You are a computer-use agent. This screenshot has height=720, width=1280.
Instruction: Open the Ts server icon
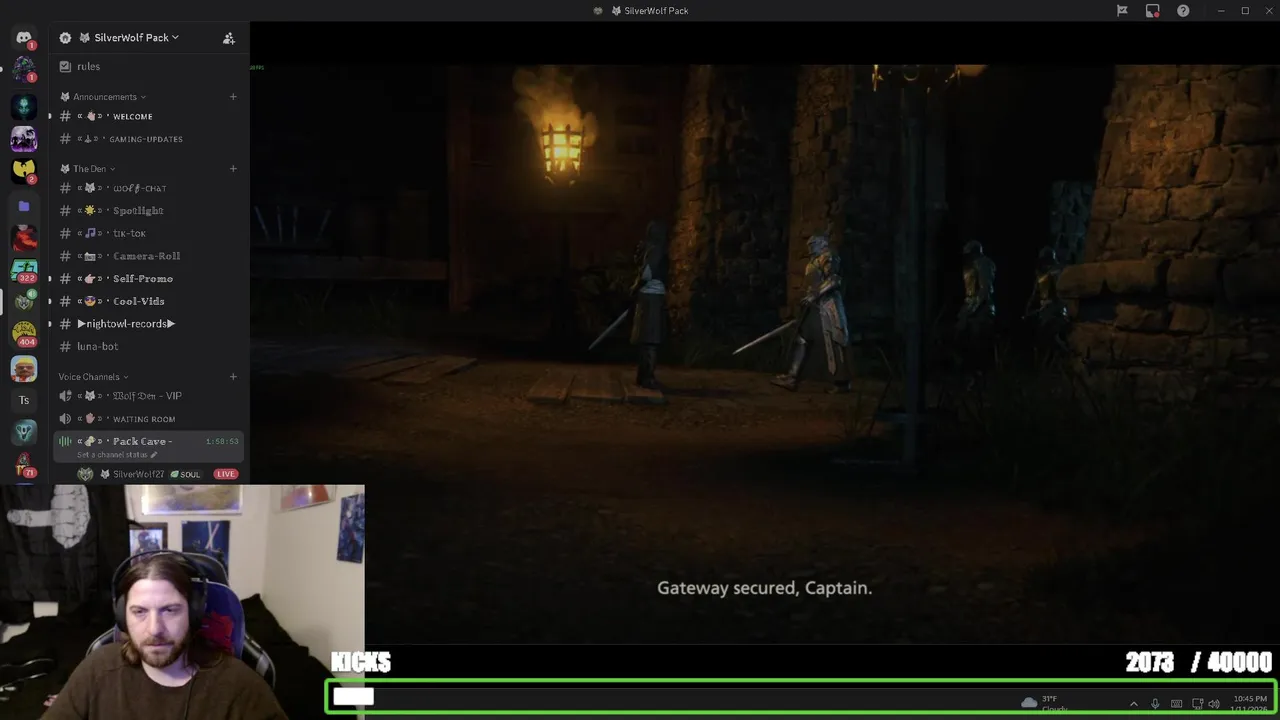24,400
